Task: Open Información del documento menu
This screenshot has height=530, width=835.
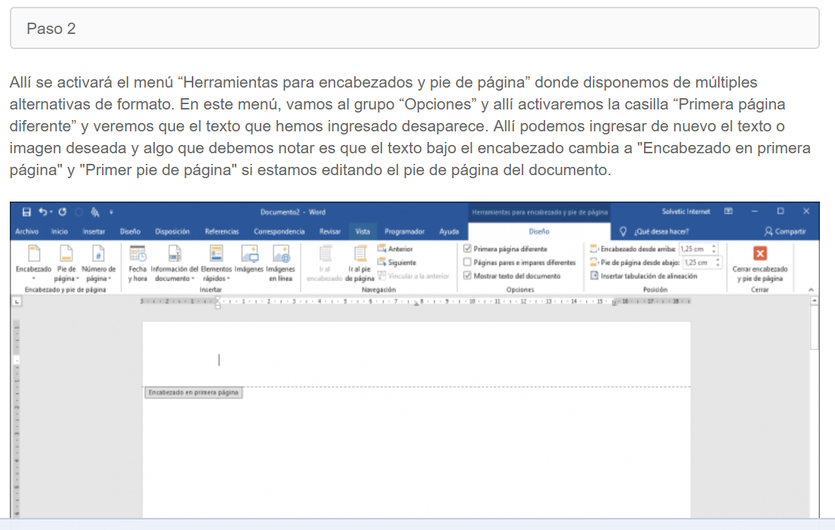Action: [x=174, y=261]
